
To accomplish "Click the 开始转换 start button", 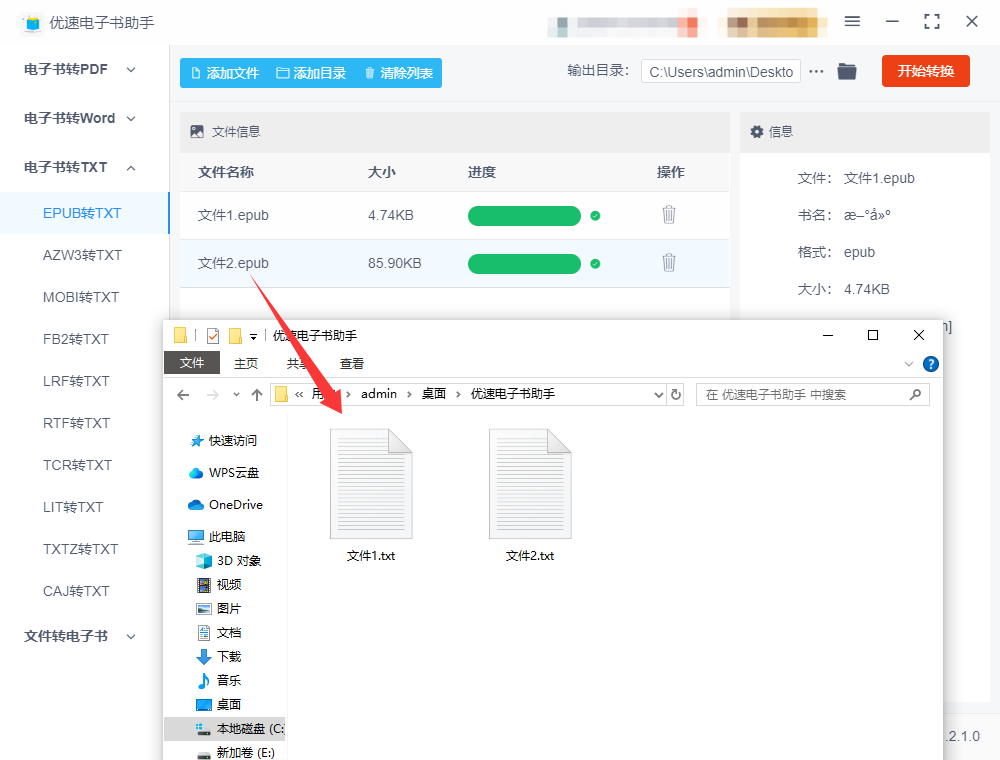I will tap(925, 71).
